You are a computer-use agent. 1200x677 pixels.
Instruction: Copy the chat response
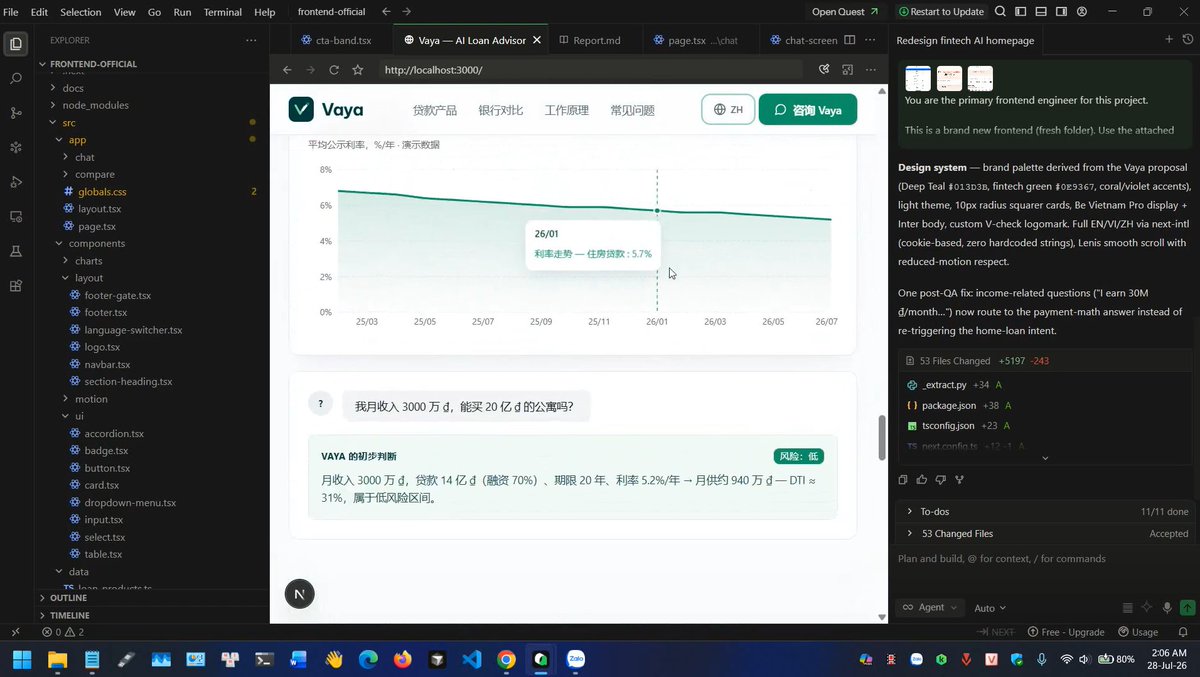[x=903, y=480]
